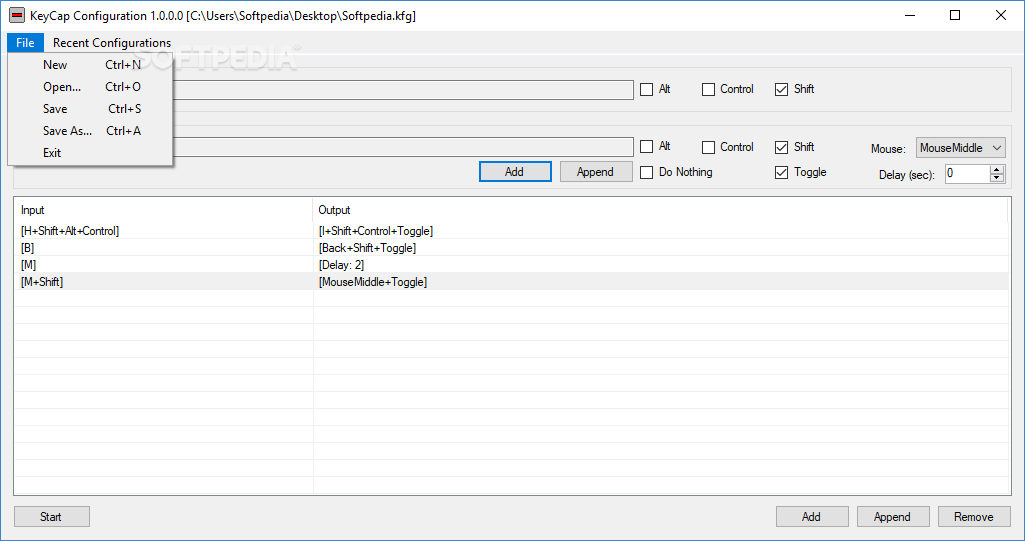Click the Input column header
Screen dimensions: 1025x541
(x=163, y=210)
